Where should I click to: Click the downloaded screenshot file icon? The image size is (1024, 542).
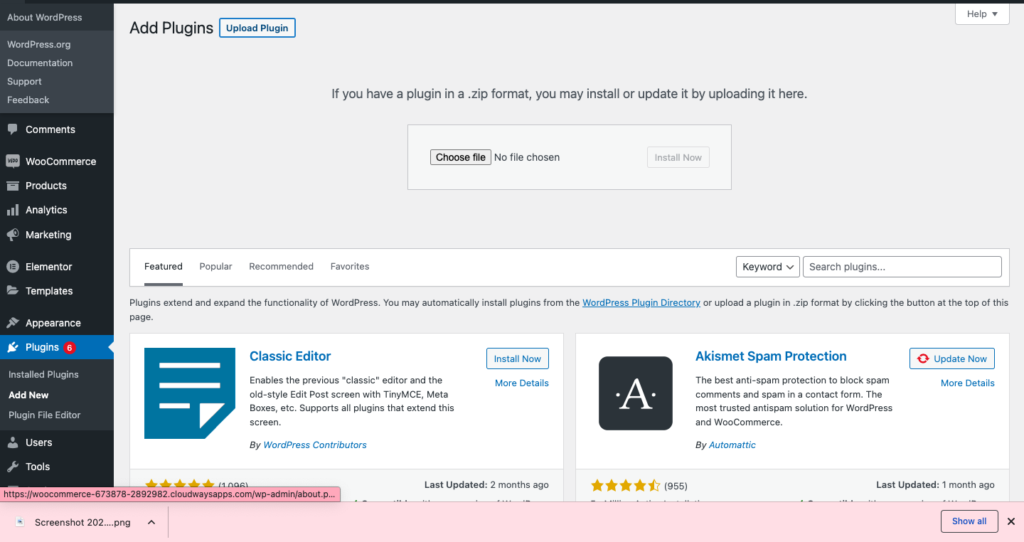click(20, 522)
